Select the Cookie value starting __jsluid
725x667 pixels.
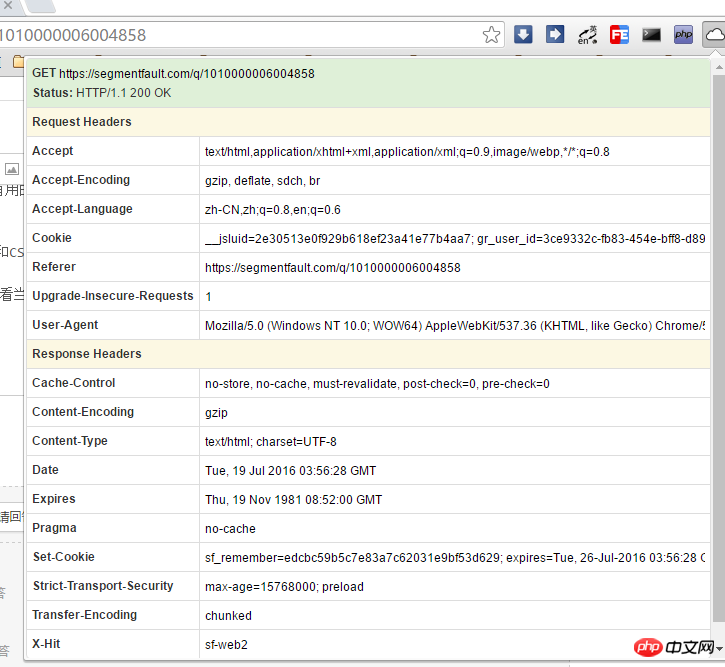(x=455, y=239)
